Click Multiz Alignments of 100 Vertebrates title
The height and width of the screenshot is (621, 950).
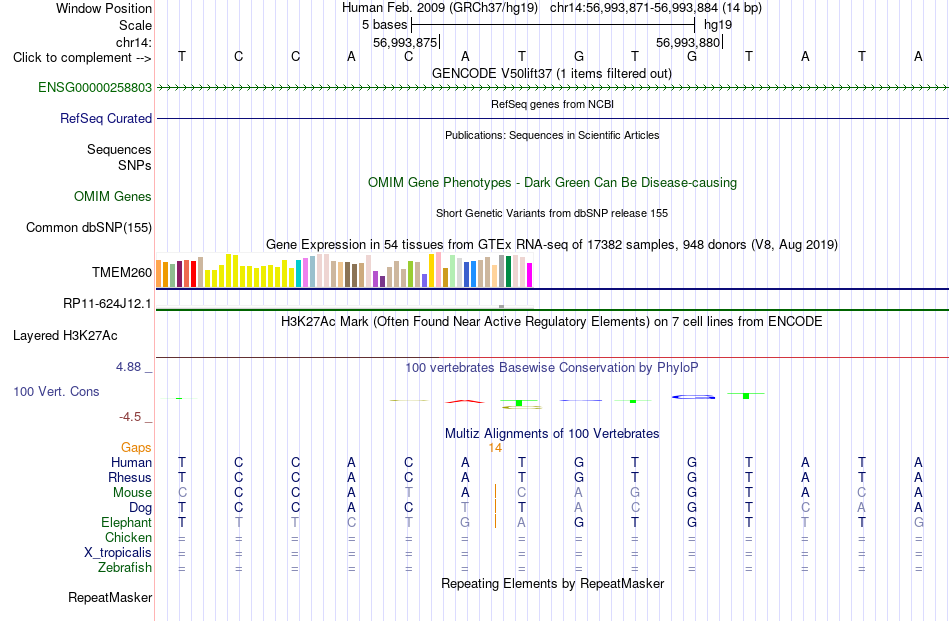(552, 433)
